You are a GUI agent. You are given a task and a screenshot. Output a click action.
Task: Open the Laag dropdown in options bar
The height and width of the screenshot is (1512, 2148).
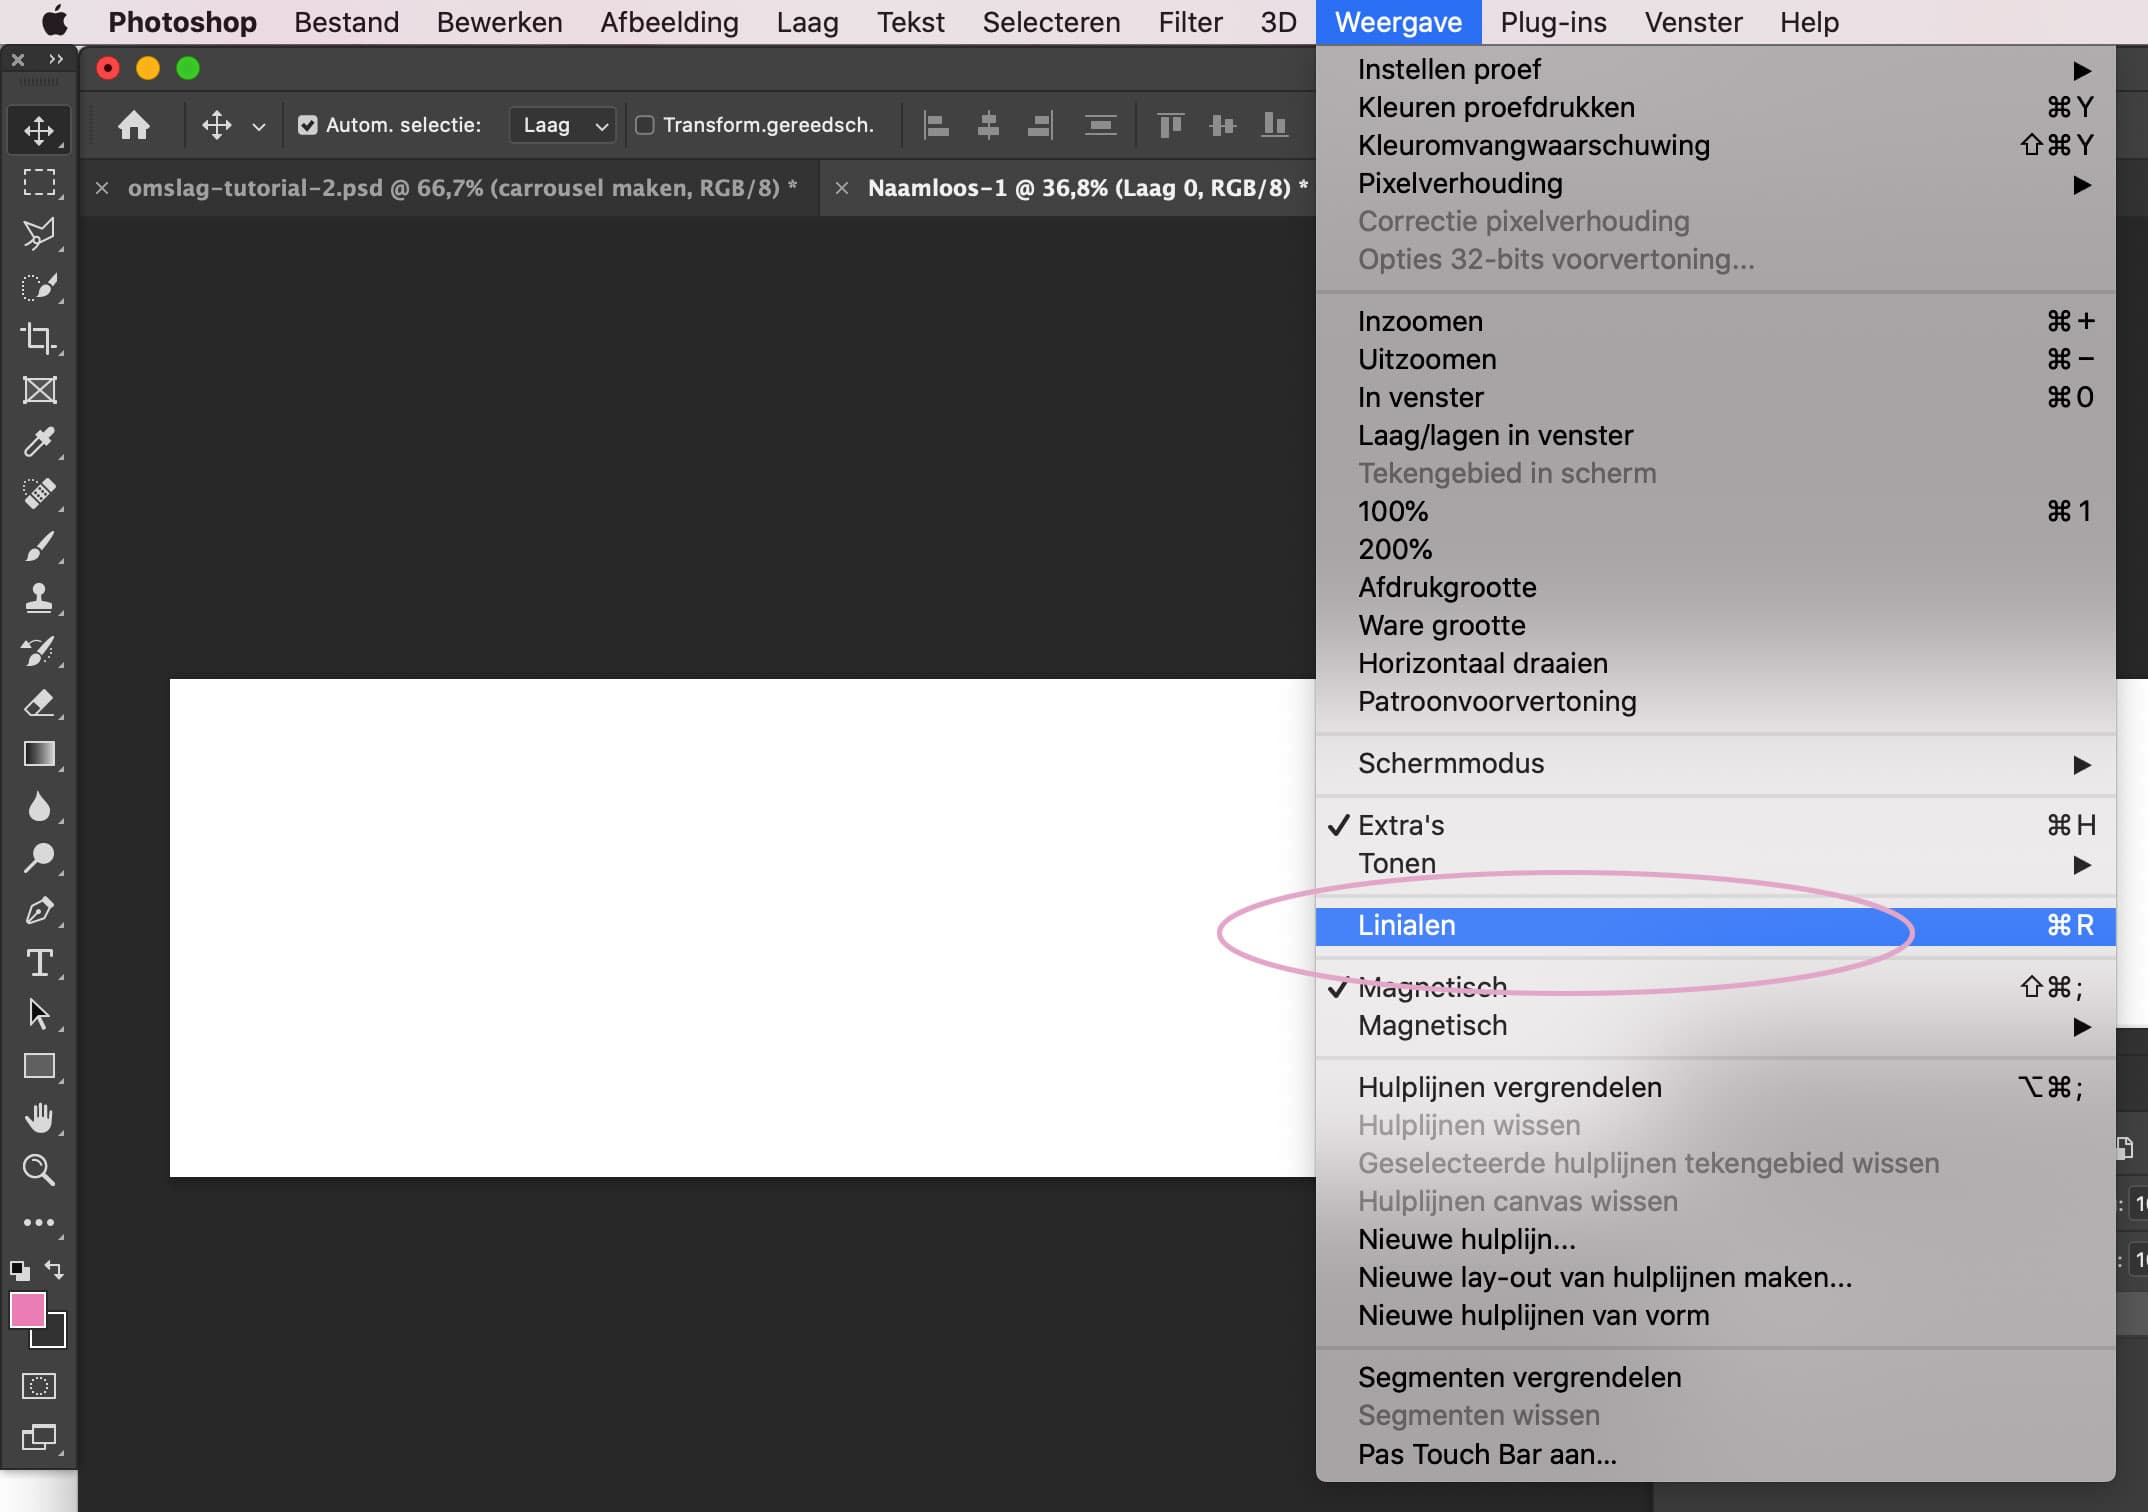563,125
